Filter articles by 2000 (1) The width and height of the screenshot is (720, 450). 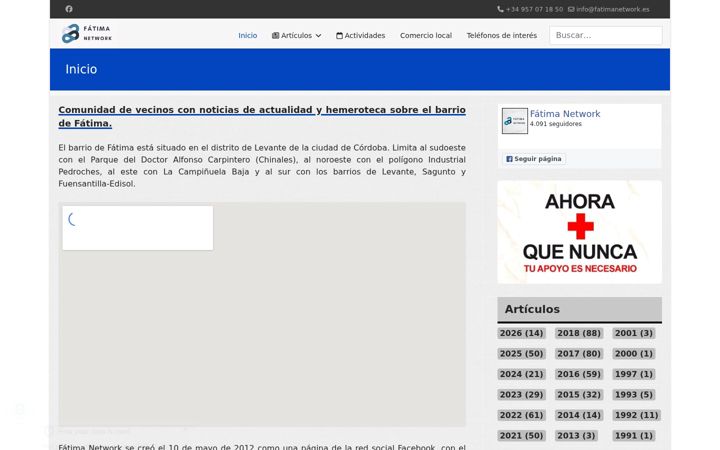[x=634, y=354]
